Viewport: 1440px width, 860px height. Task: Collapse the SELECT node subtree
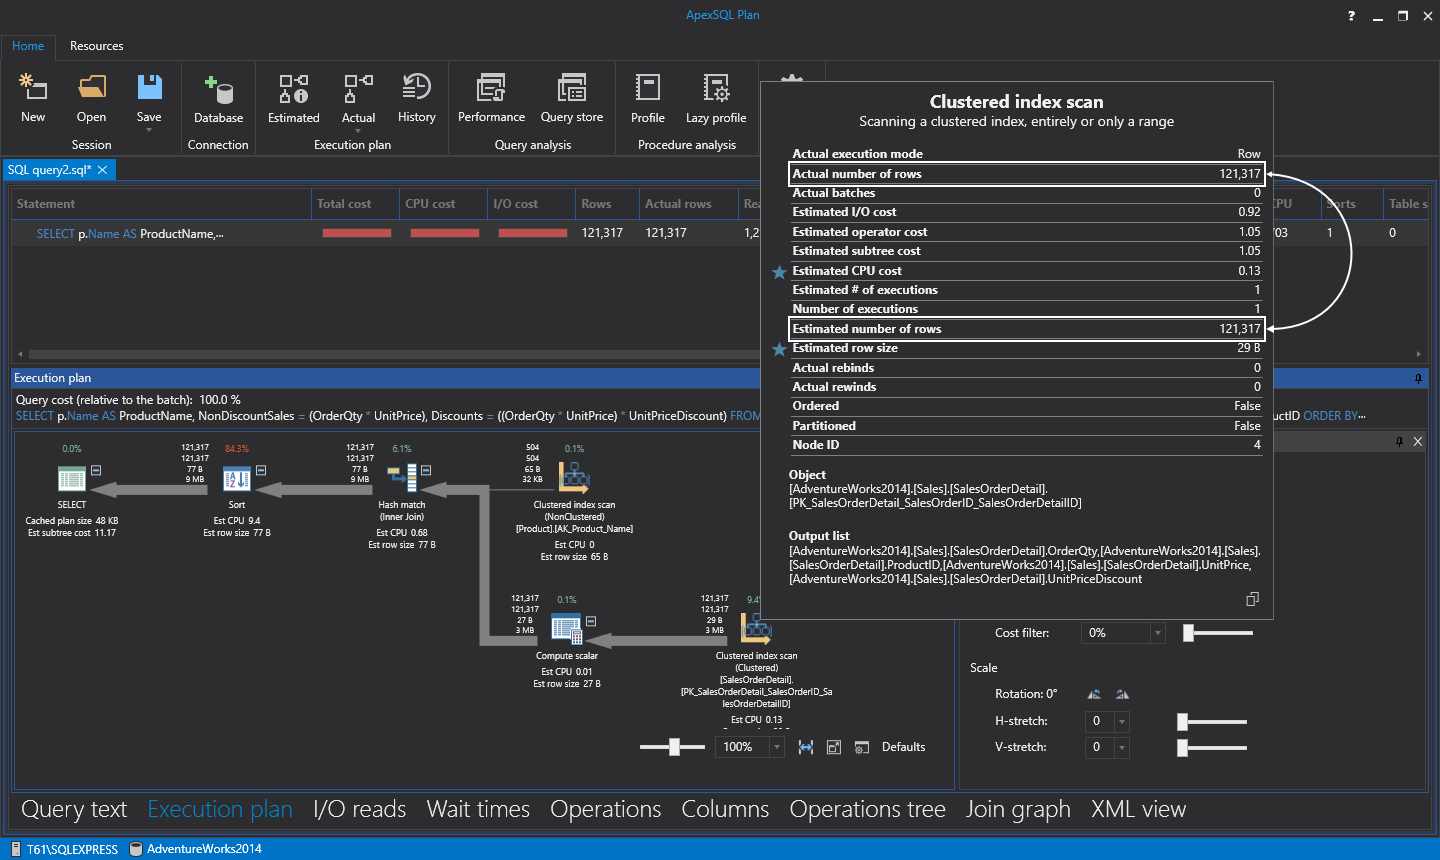[96, 470]
